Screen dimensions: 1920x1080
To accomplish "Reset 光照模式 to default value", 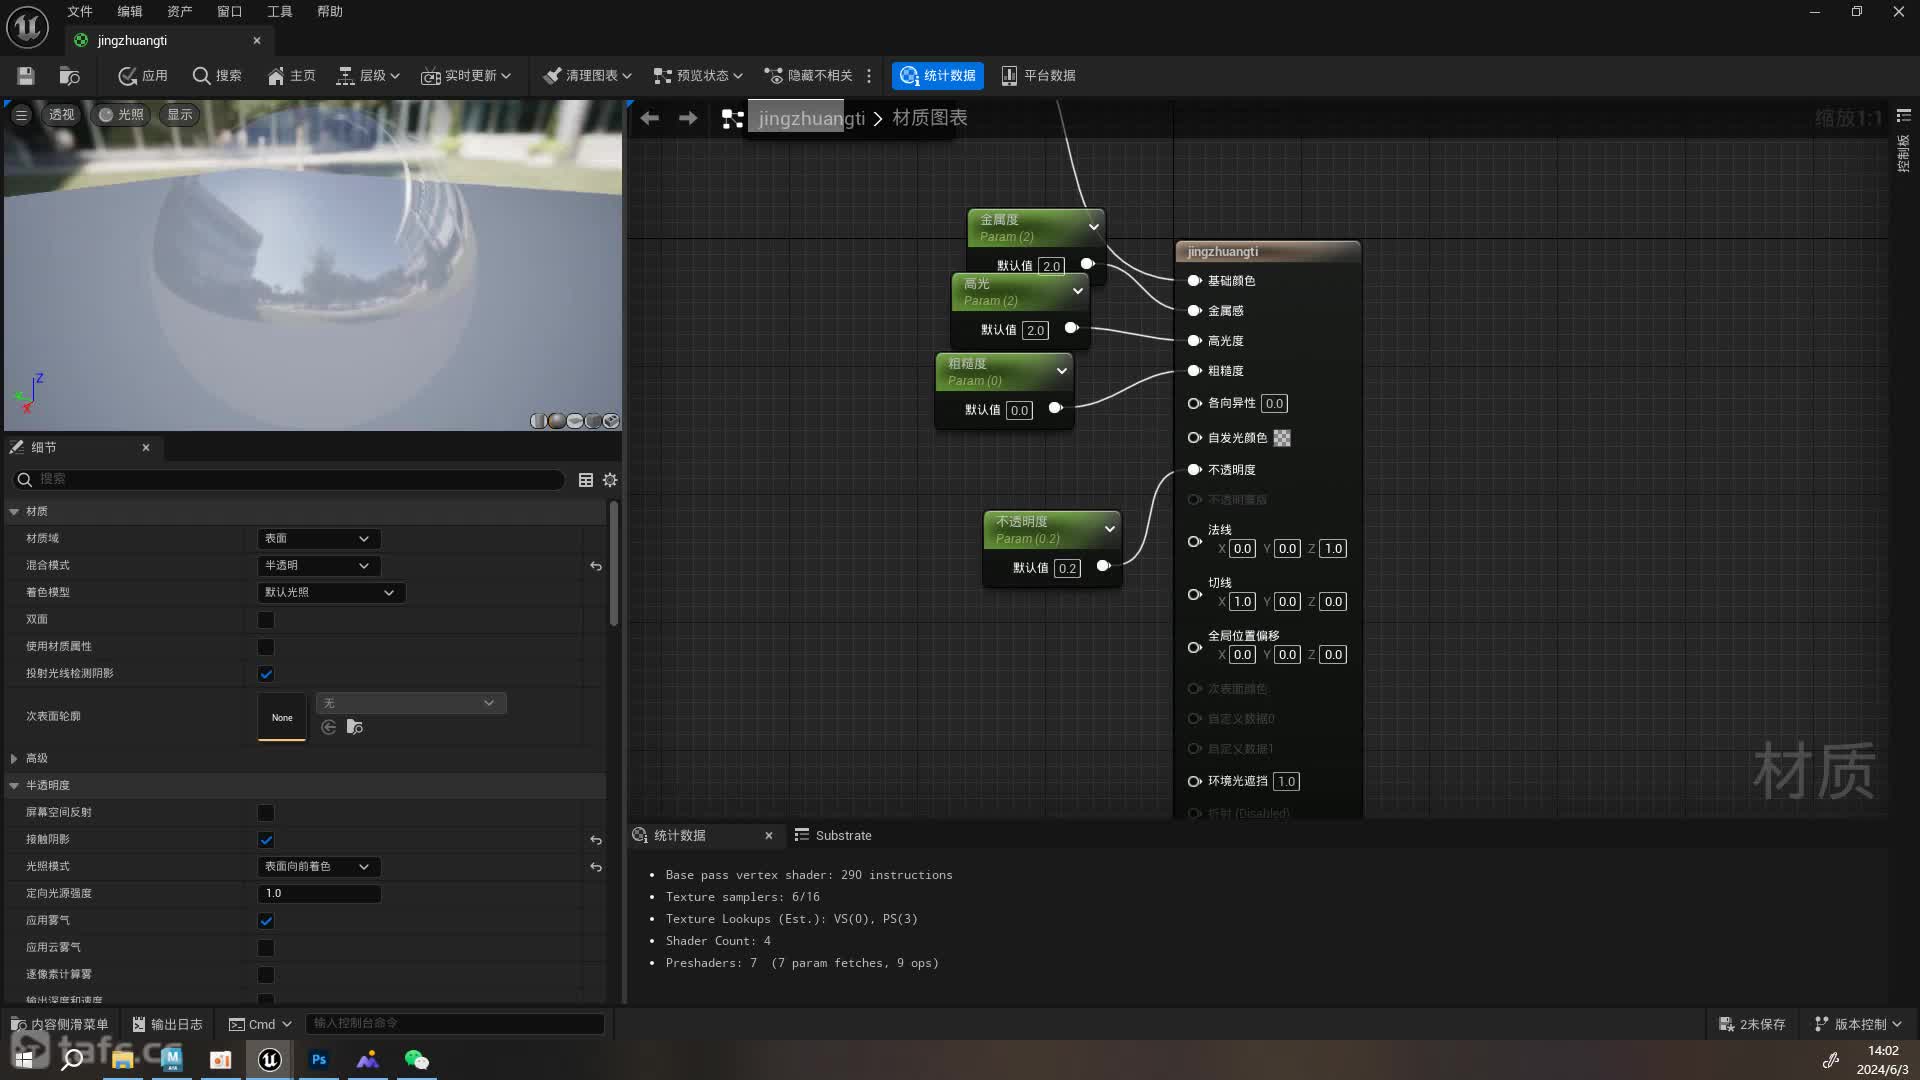I will tap(596, 867).
